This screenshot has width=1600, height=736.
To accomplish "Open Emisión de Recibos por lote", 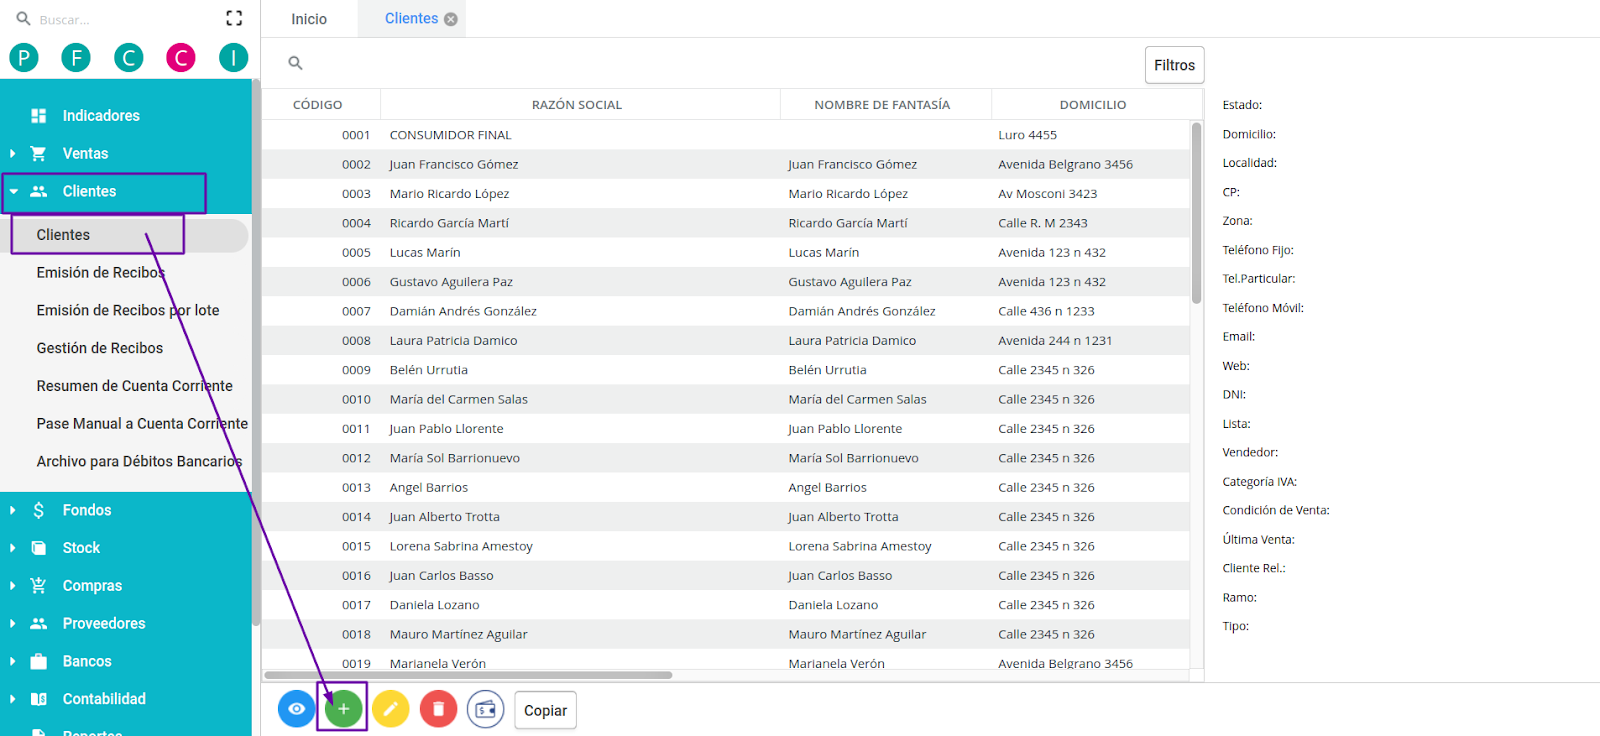I will pyautogui.click(x=128, y=311).
